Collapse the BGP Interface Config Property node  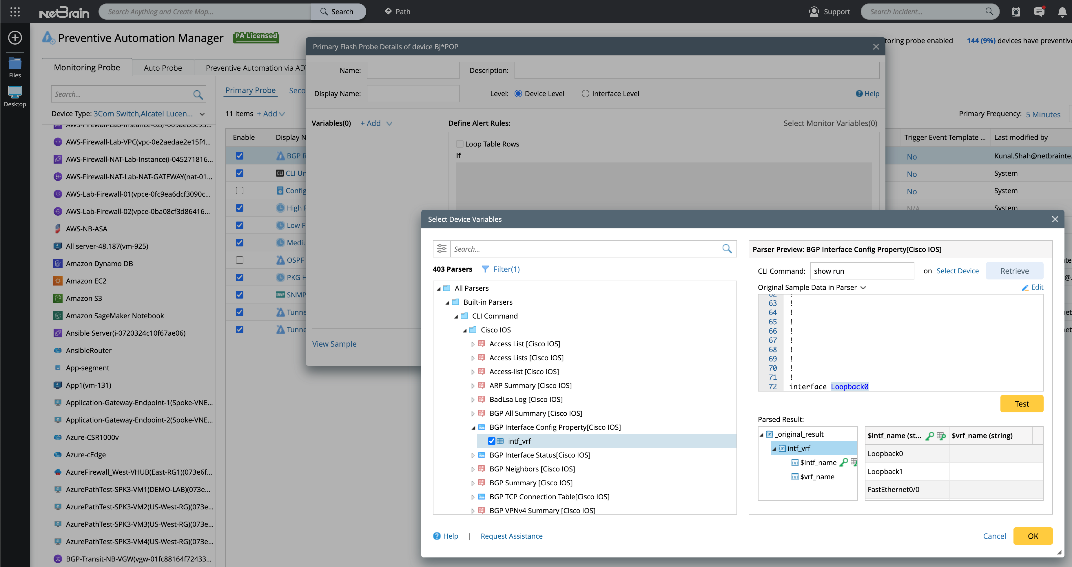click(473, 427)
